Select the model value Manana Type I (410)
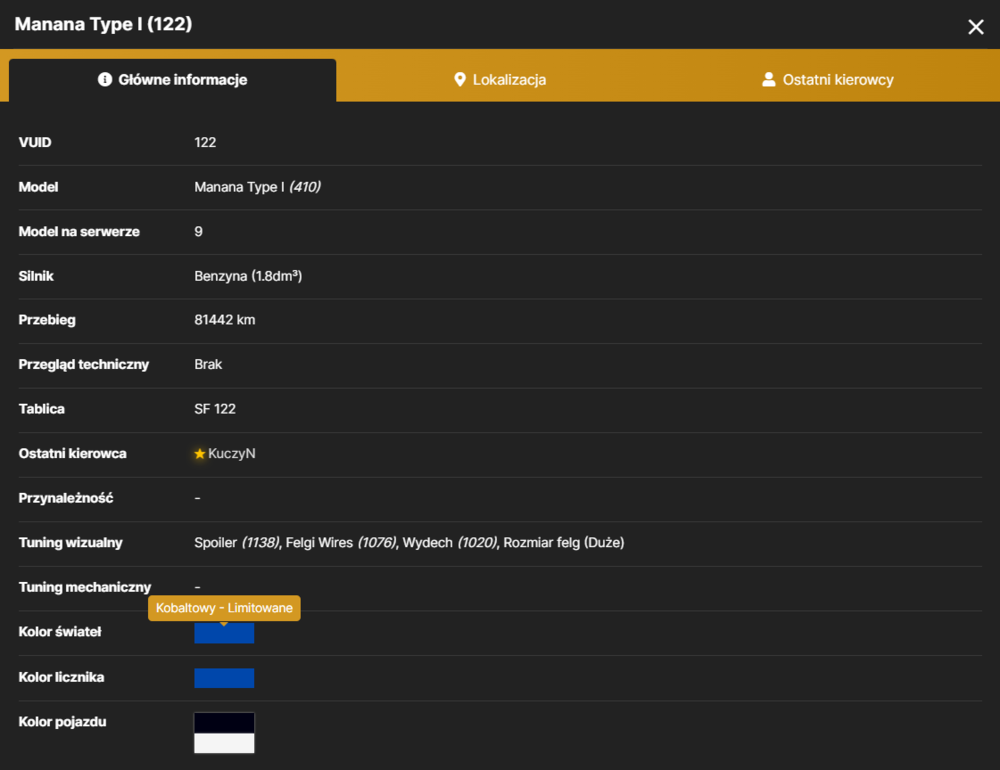 (258, 187)
